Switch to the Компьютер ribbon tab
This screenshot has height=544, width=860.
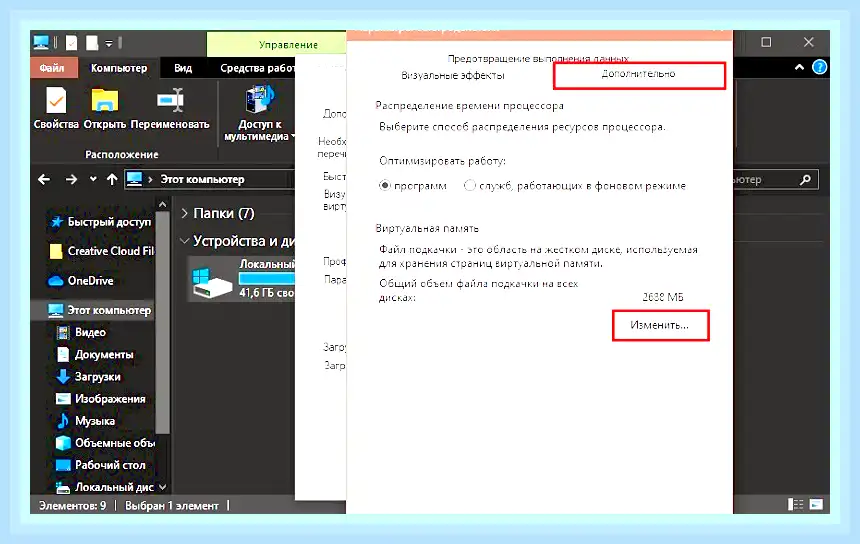tap(118, 68)
